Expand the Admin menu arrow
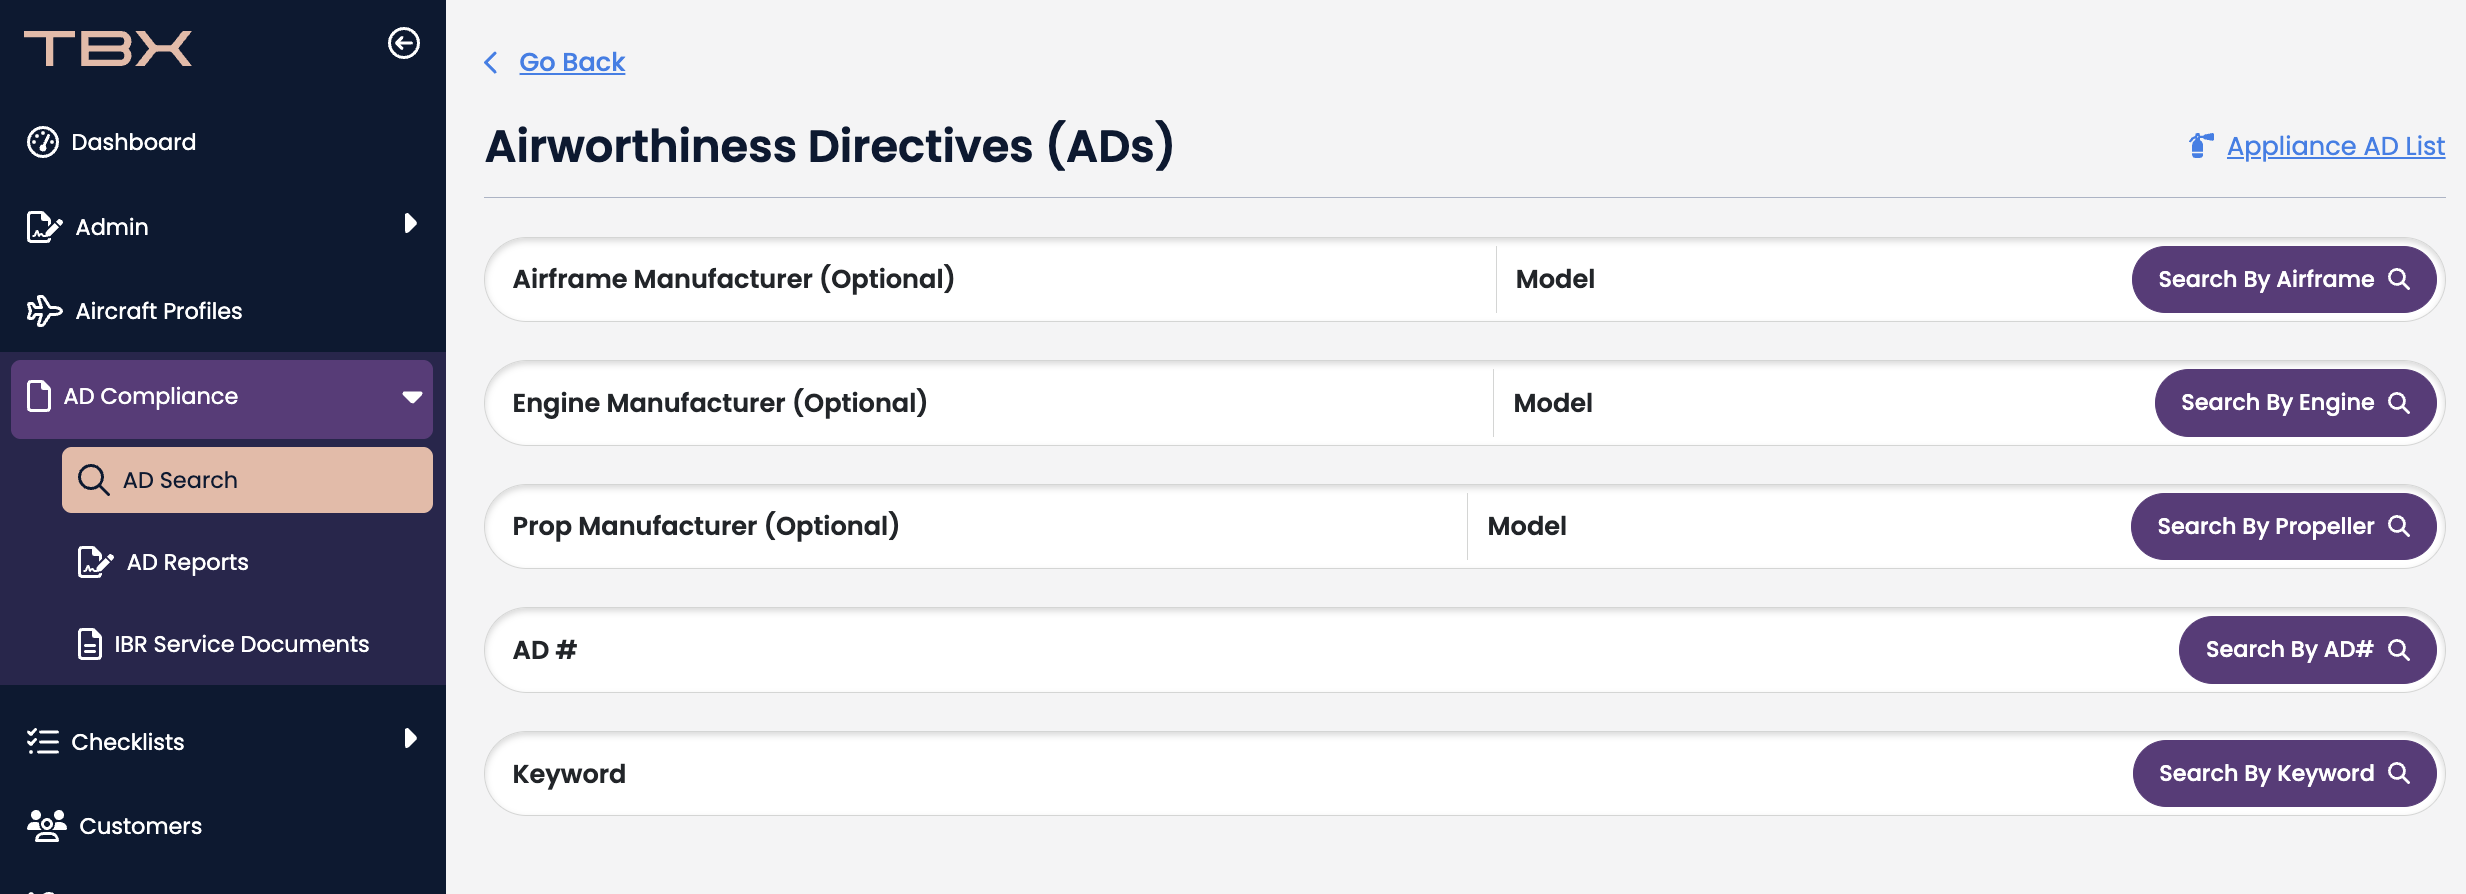 click(x=410, y=223)
